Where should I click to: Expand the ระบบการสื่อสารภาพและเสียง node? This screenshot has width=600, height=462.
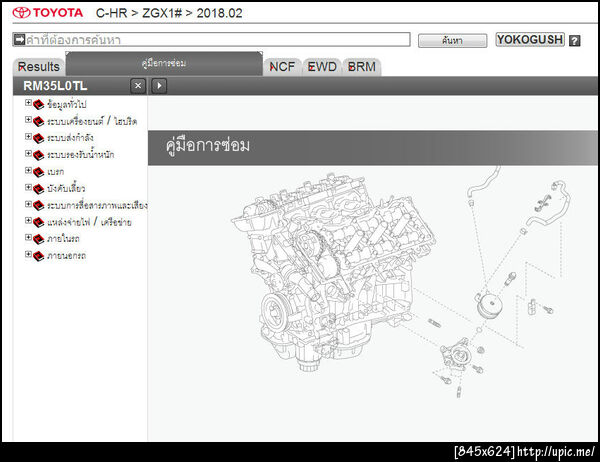[28, 204]
